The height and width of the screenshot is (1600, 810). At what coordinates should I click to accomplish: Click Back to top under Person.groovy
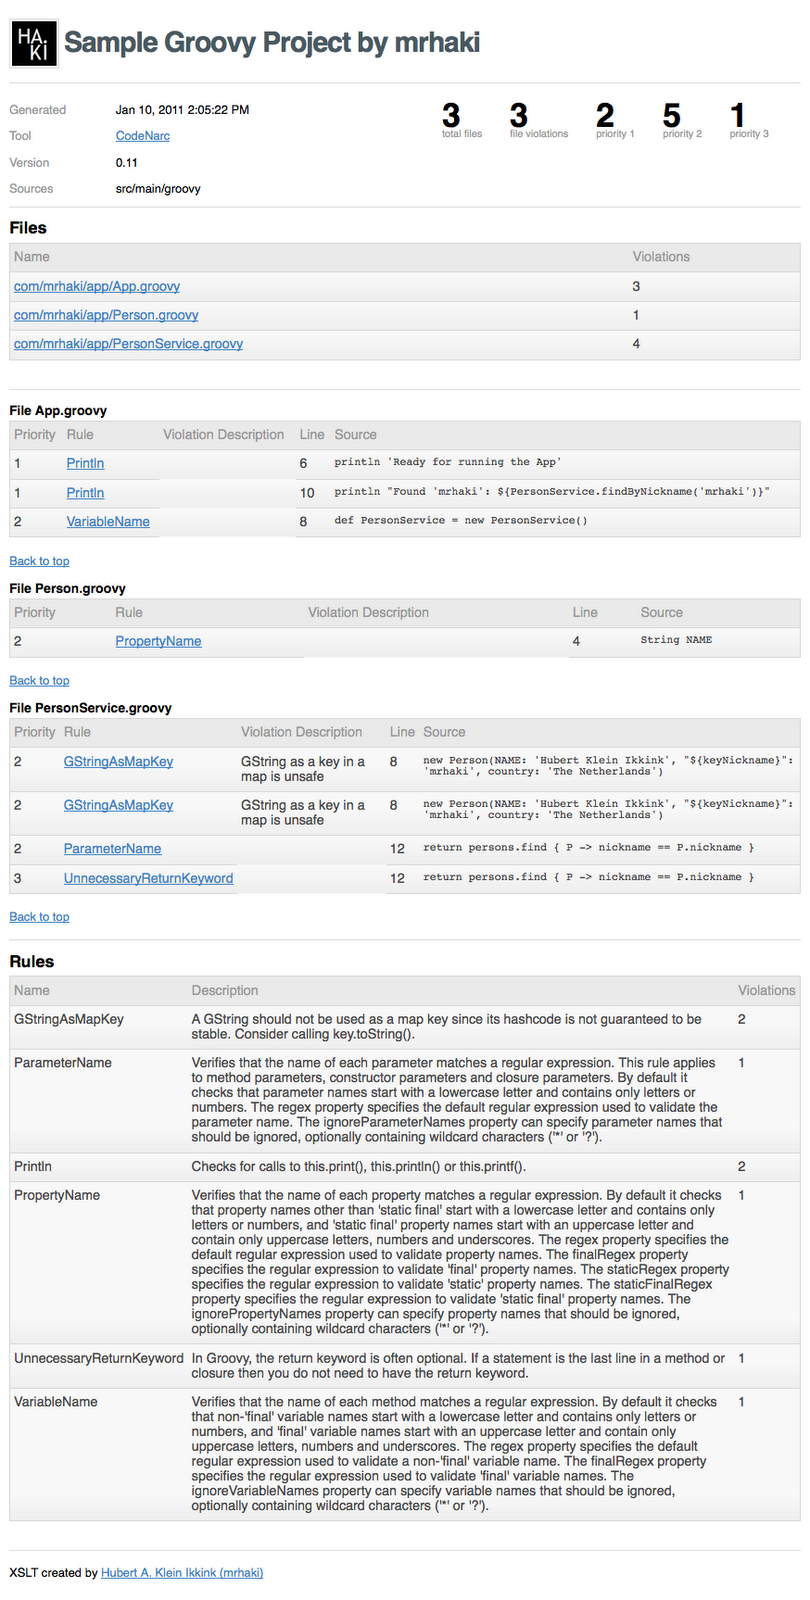39,681
